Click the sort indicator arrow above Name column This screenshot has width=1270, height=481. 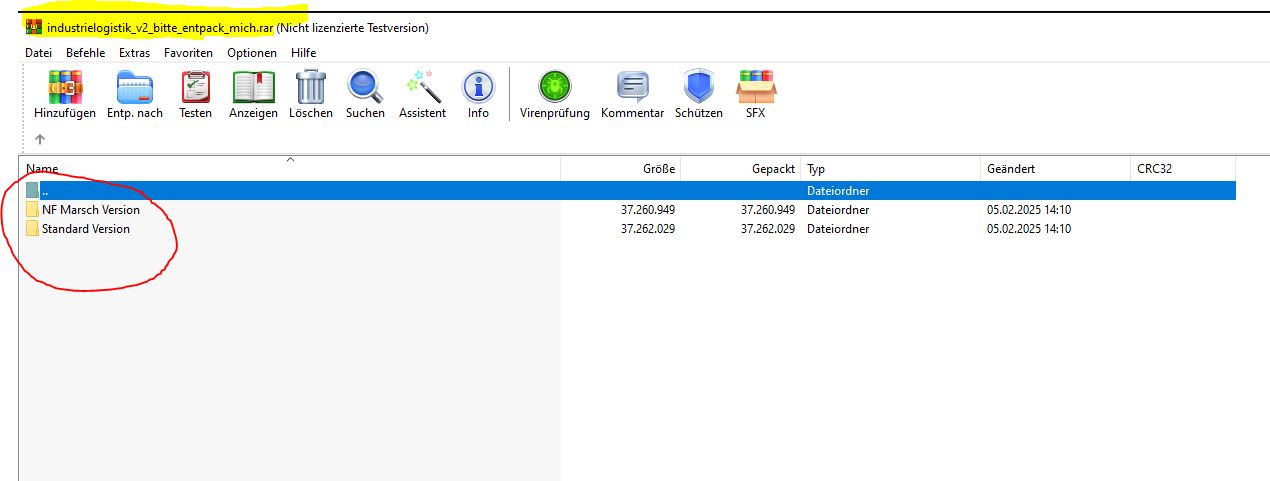point(291,159)
